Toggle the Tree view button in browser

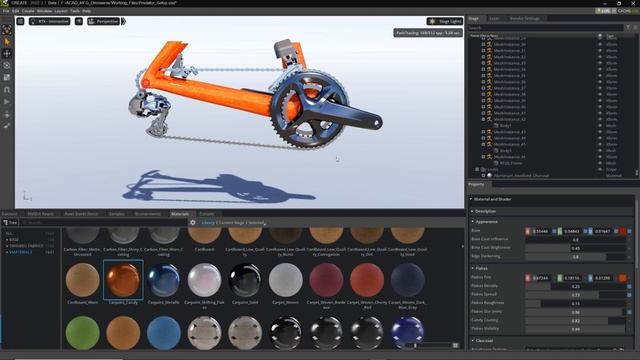(x=10, y=222)
